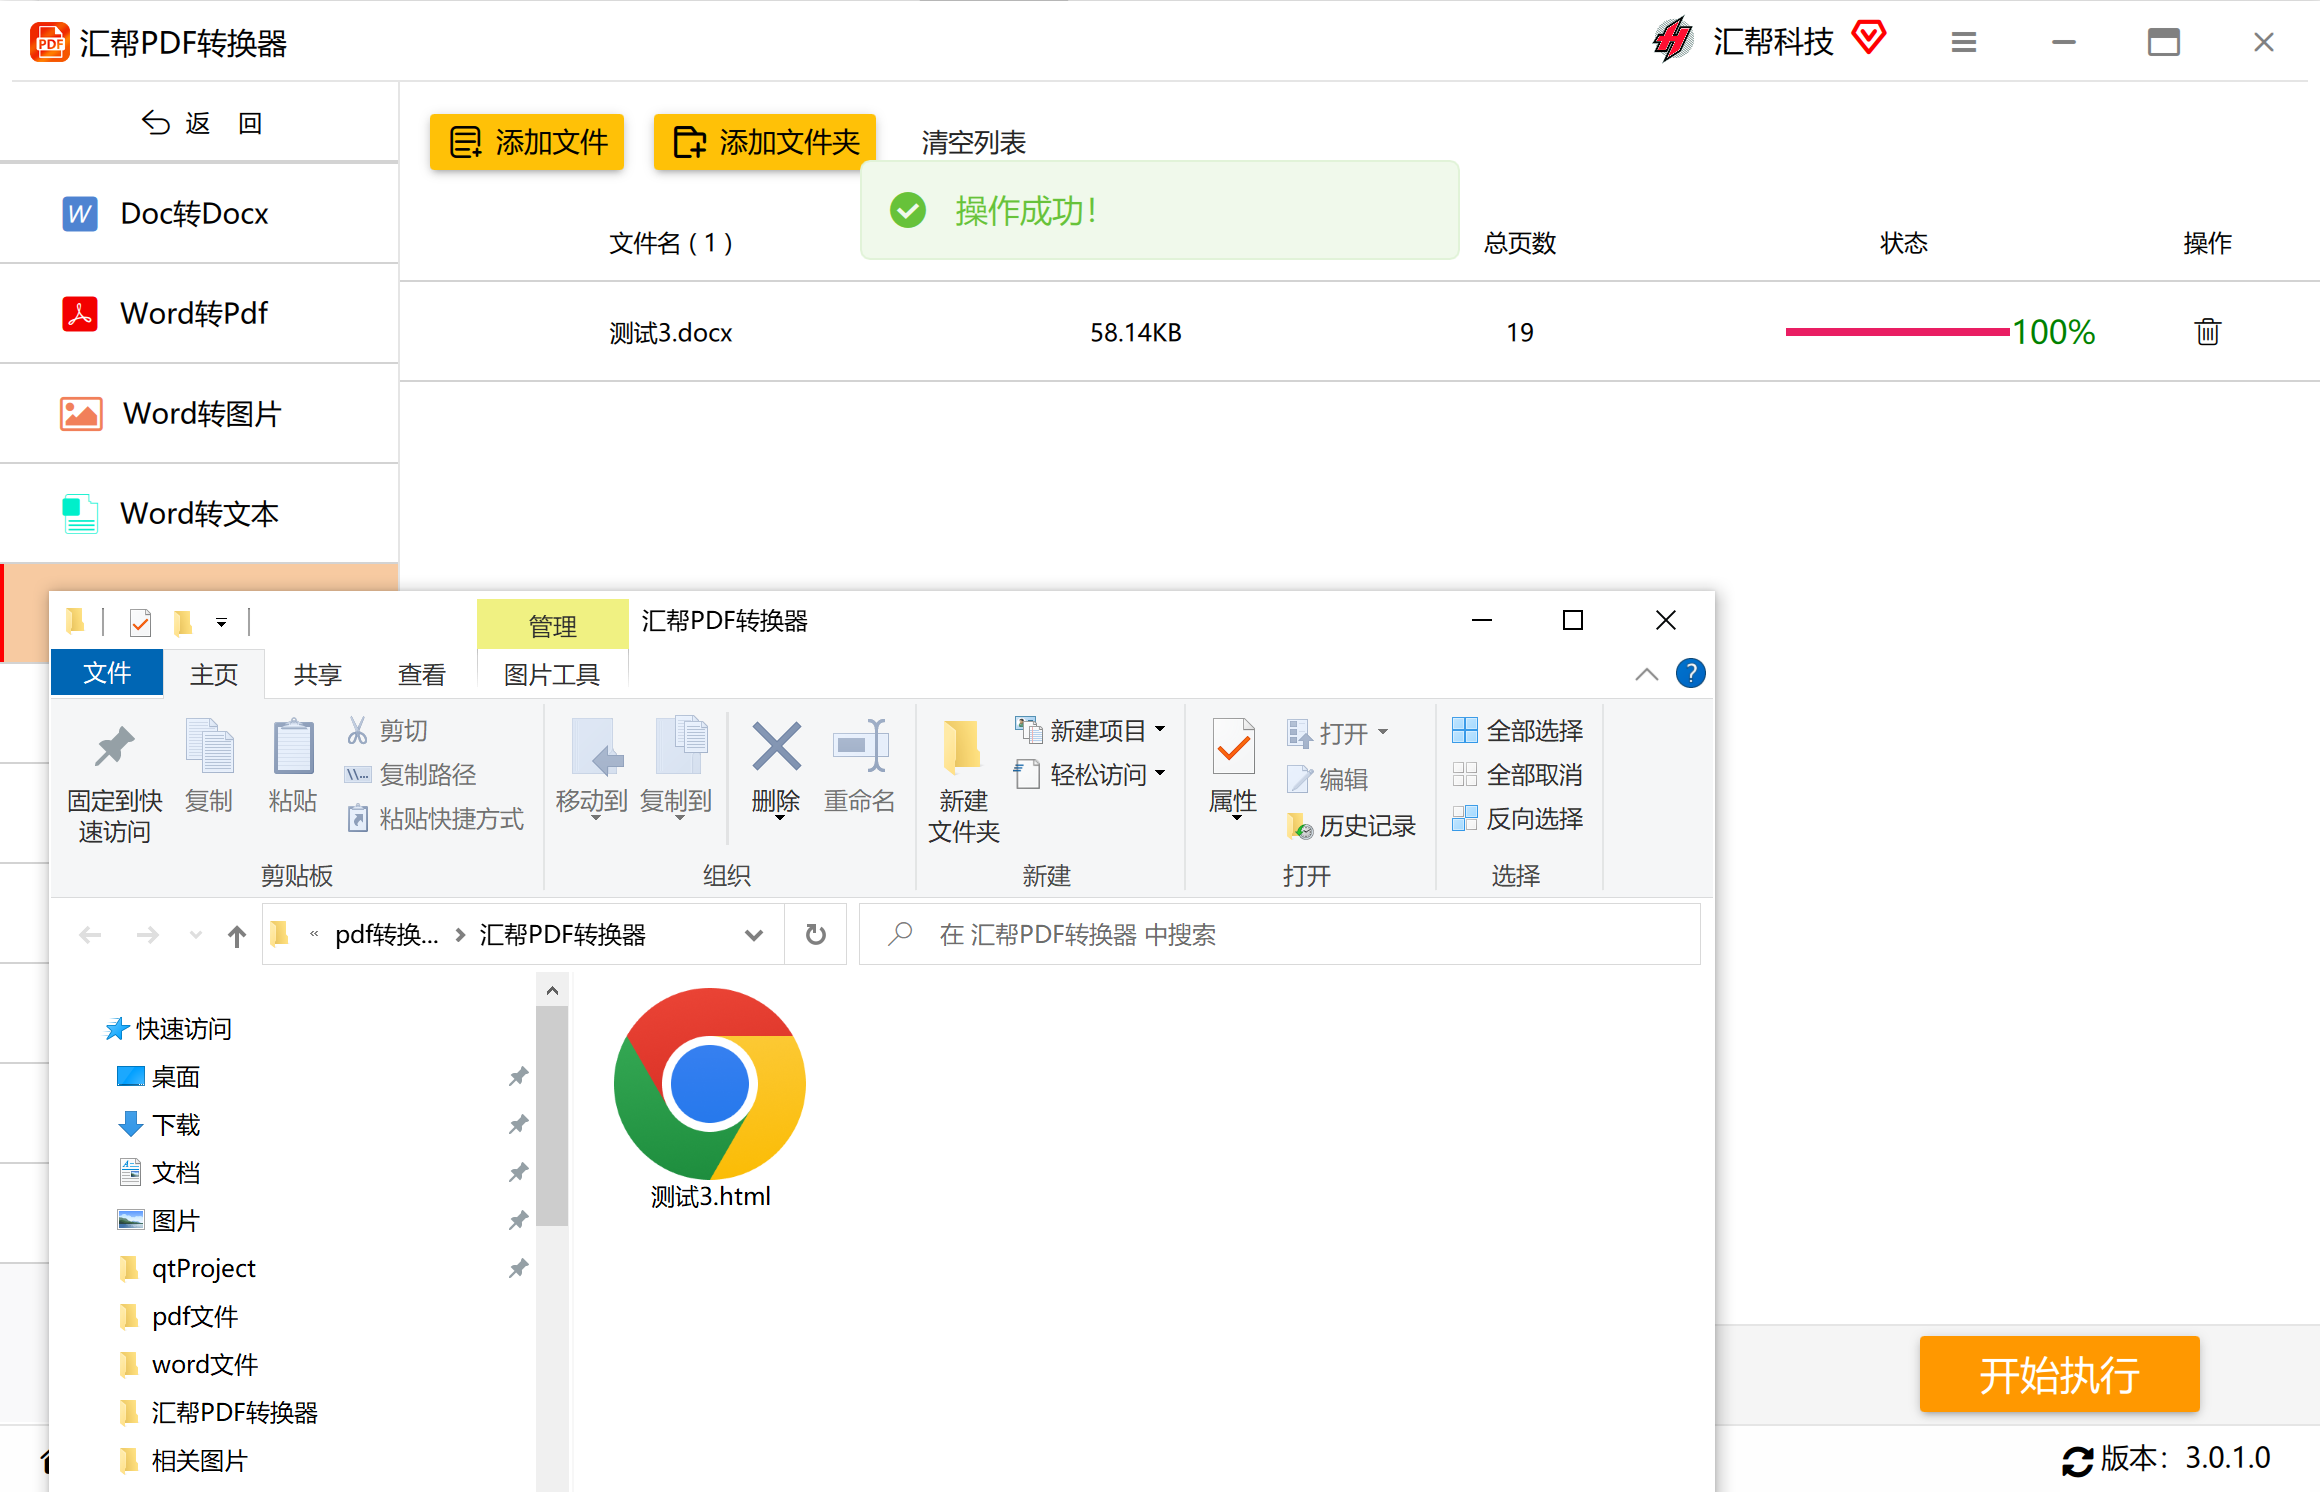Select Word转文本 in sidebar
This screenshot has height=1492, width=2320.
[199, 513]
